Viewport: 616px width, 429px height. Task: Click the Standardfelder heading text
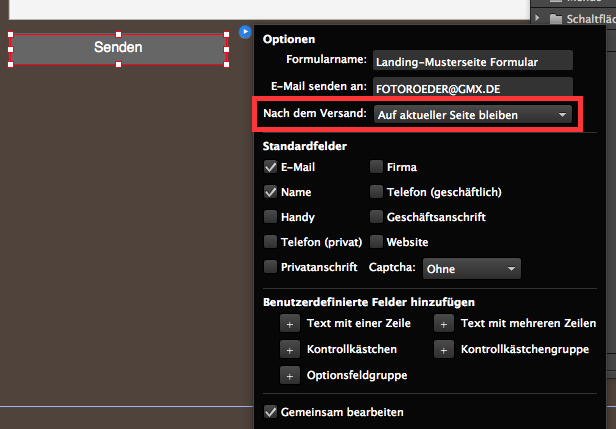[x=304, y=146]
